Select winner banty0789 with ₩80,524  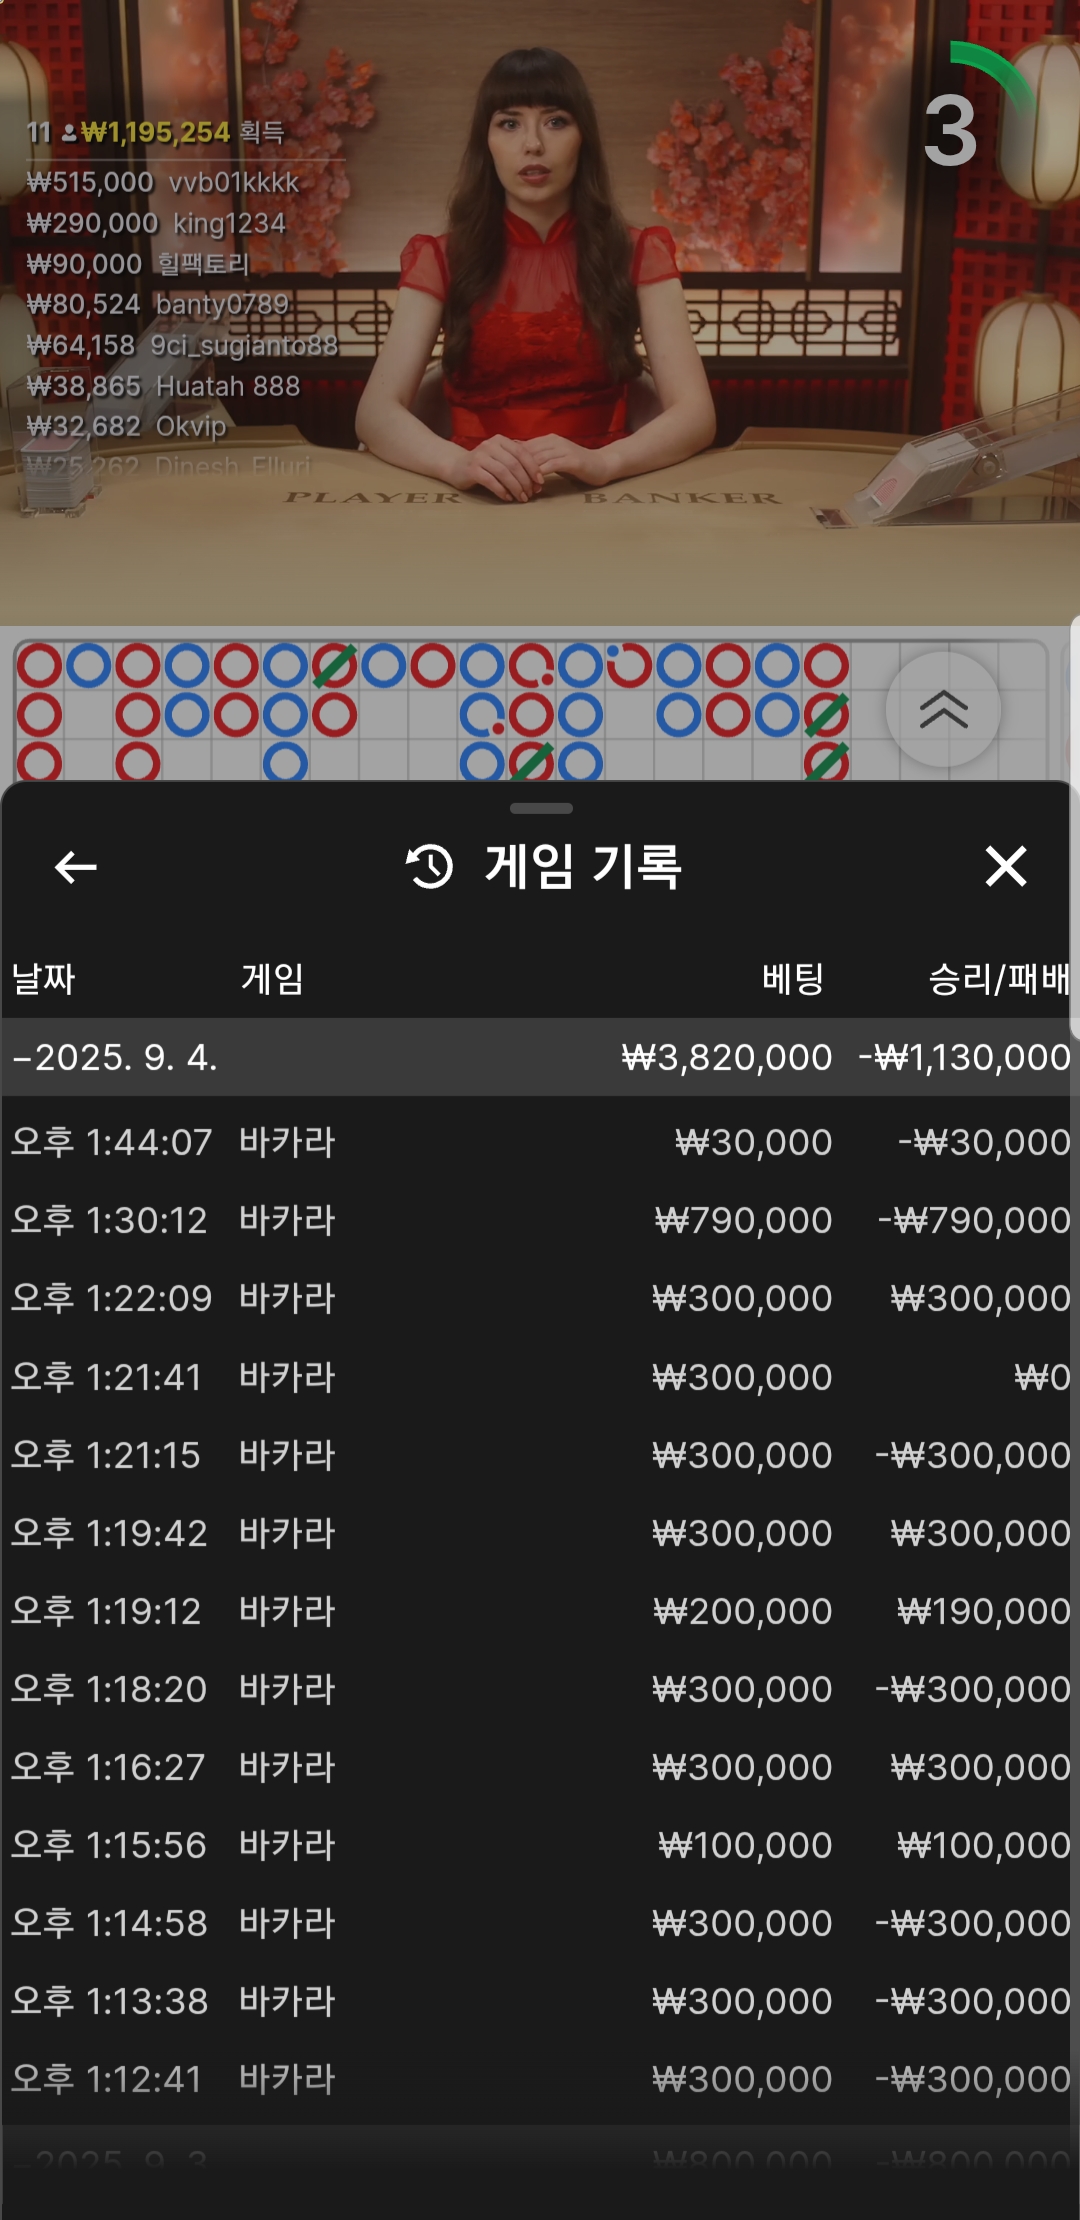click(158, 304)
